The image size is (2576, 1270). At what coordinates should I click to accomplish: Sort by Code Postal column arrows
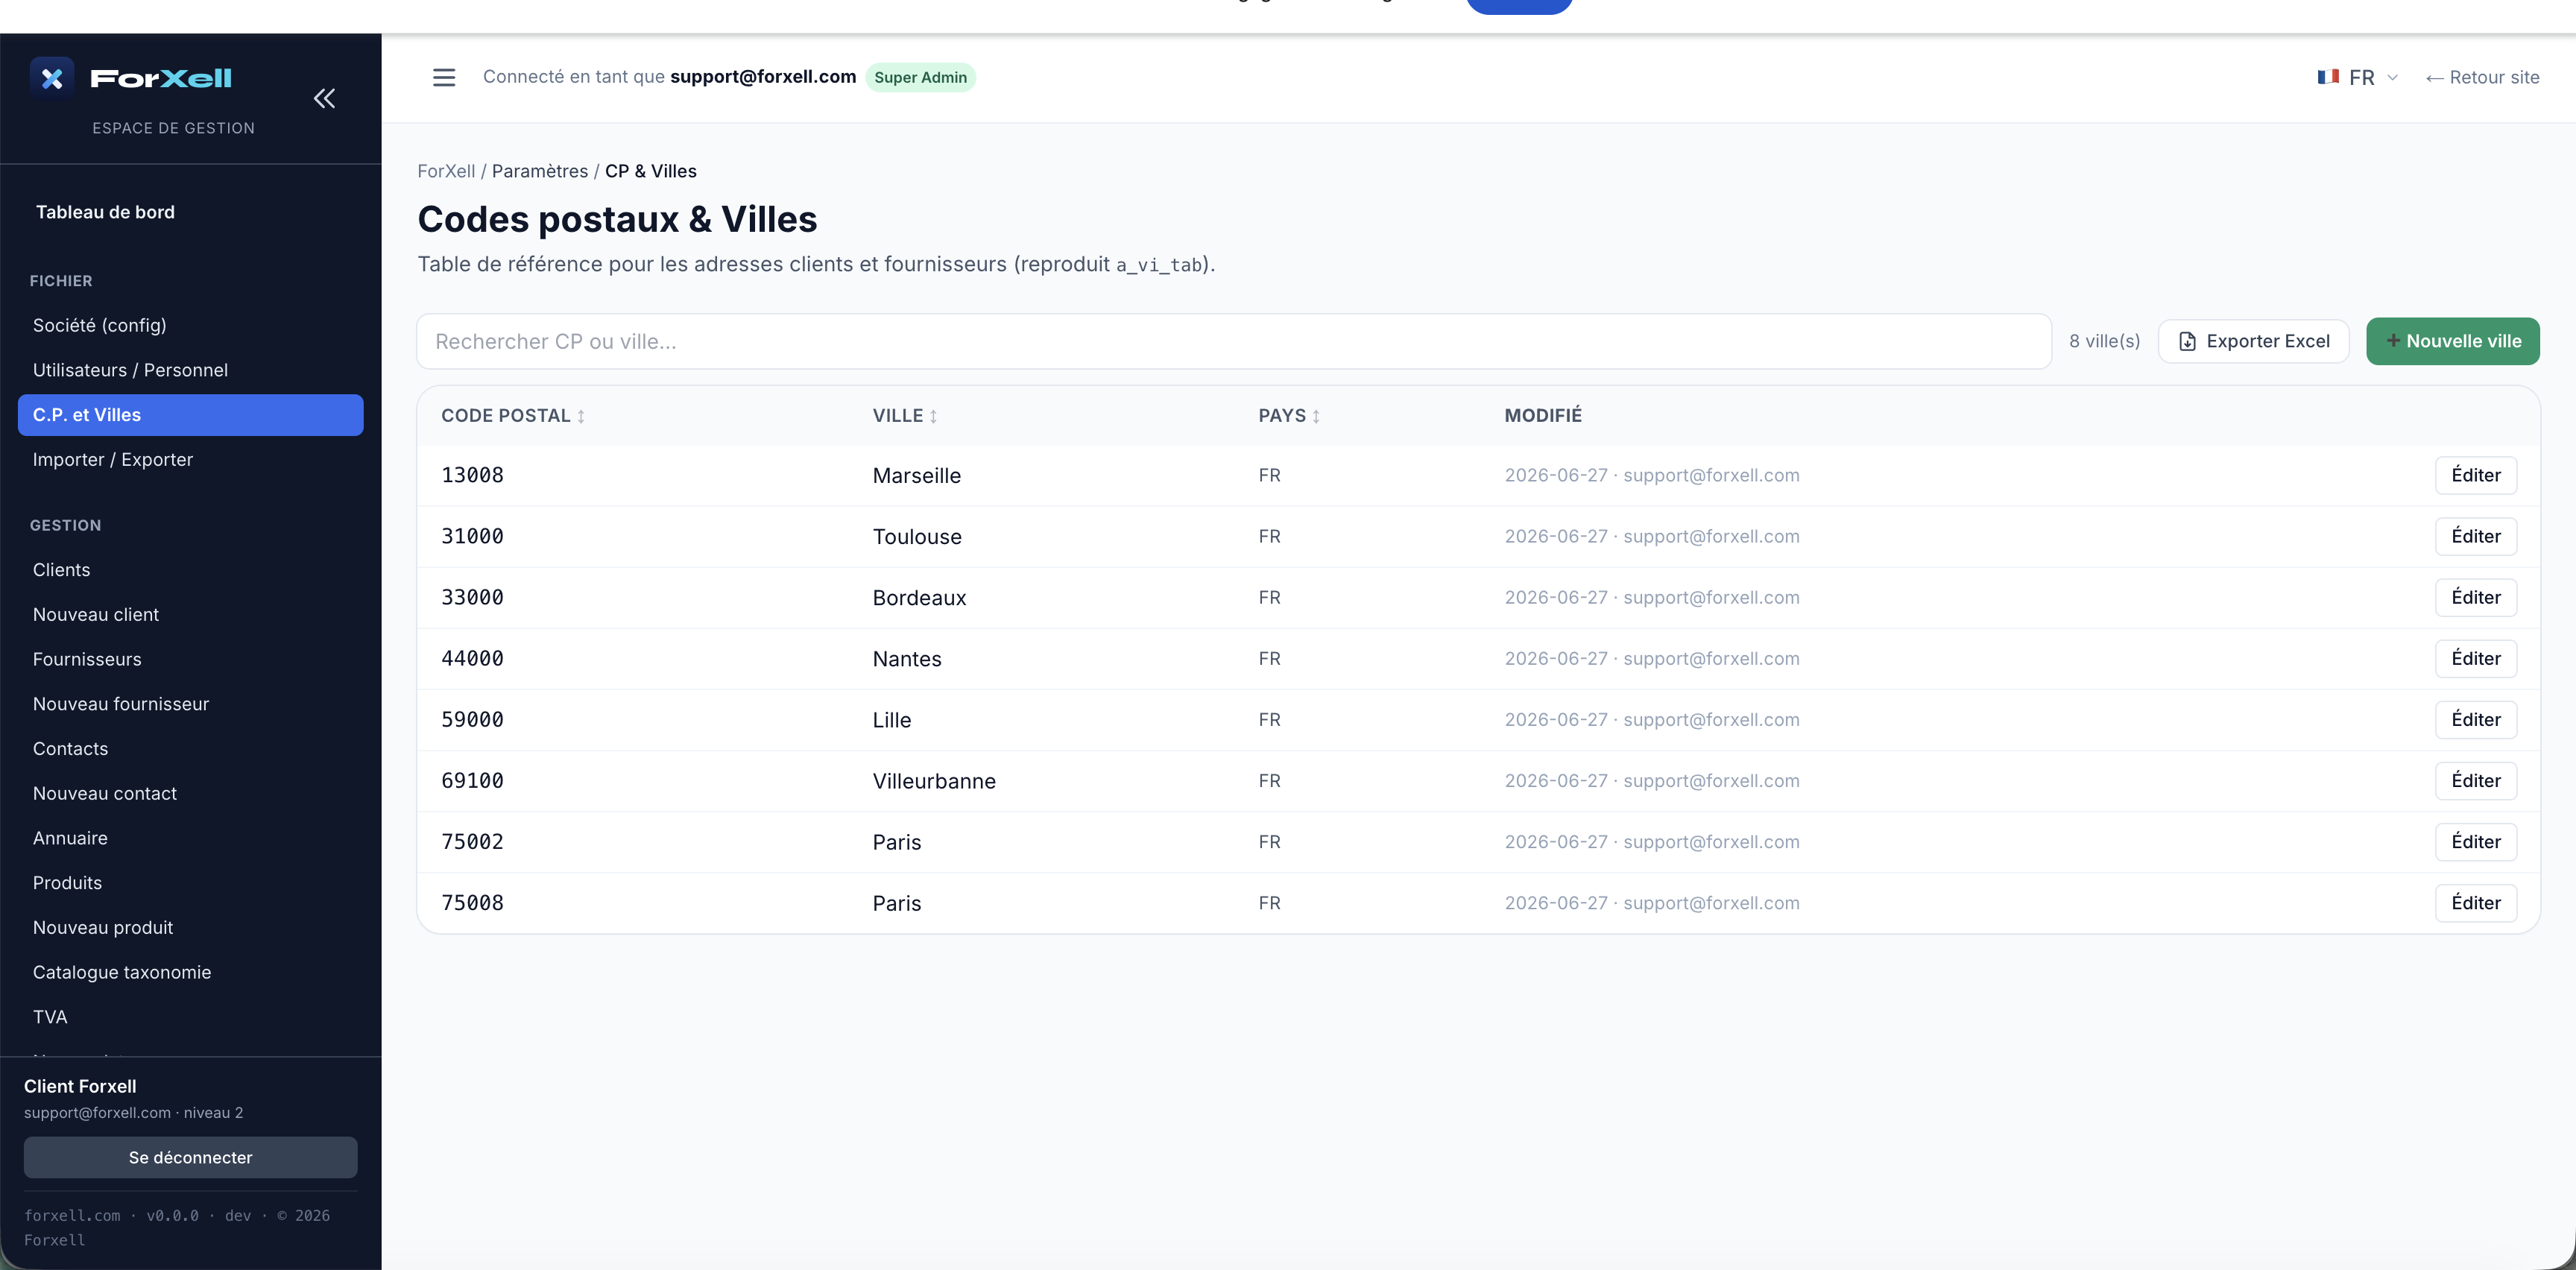(x=580, y=416)
